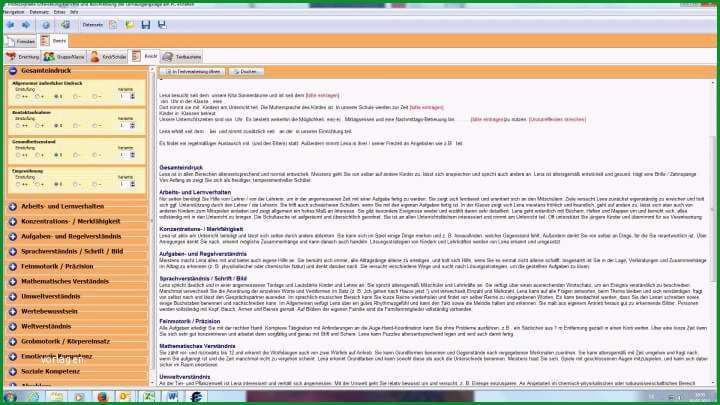Click the dark globe application icon on taskbar
The width and height of the screenshot is (720, 405).
point(196,397)
